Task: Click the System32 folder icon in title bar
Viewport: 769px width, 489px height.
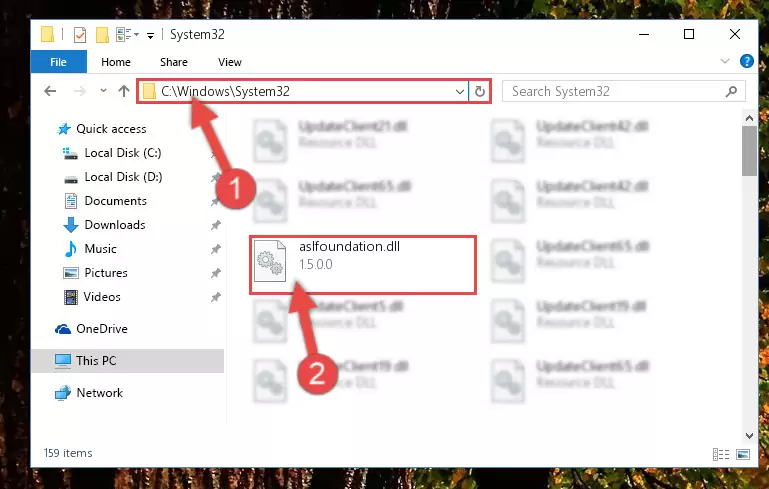Action: [x=47, y=34]
